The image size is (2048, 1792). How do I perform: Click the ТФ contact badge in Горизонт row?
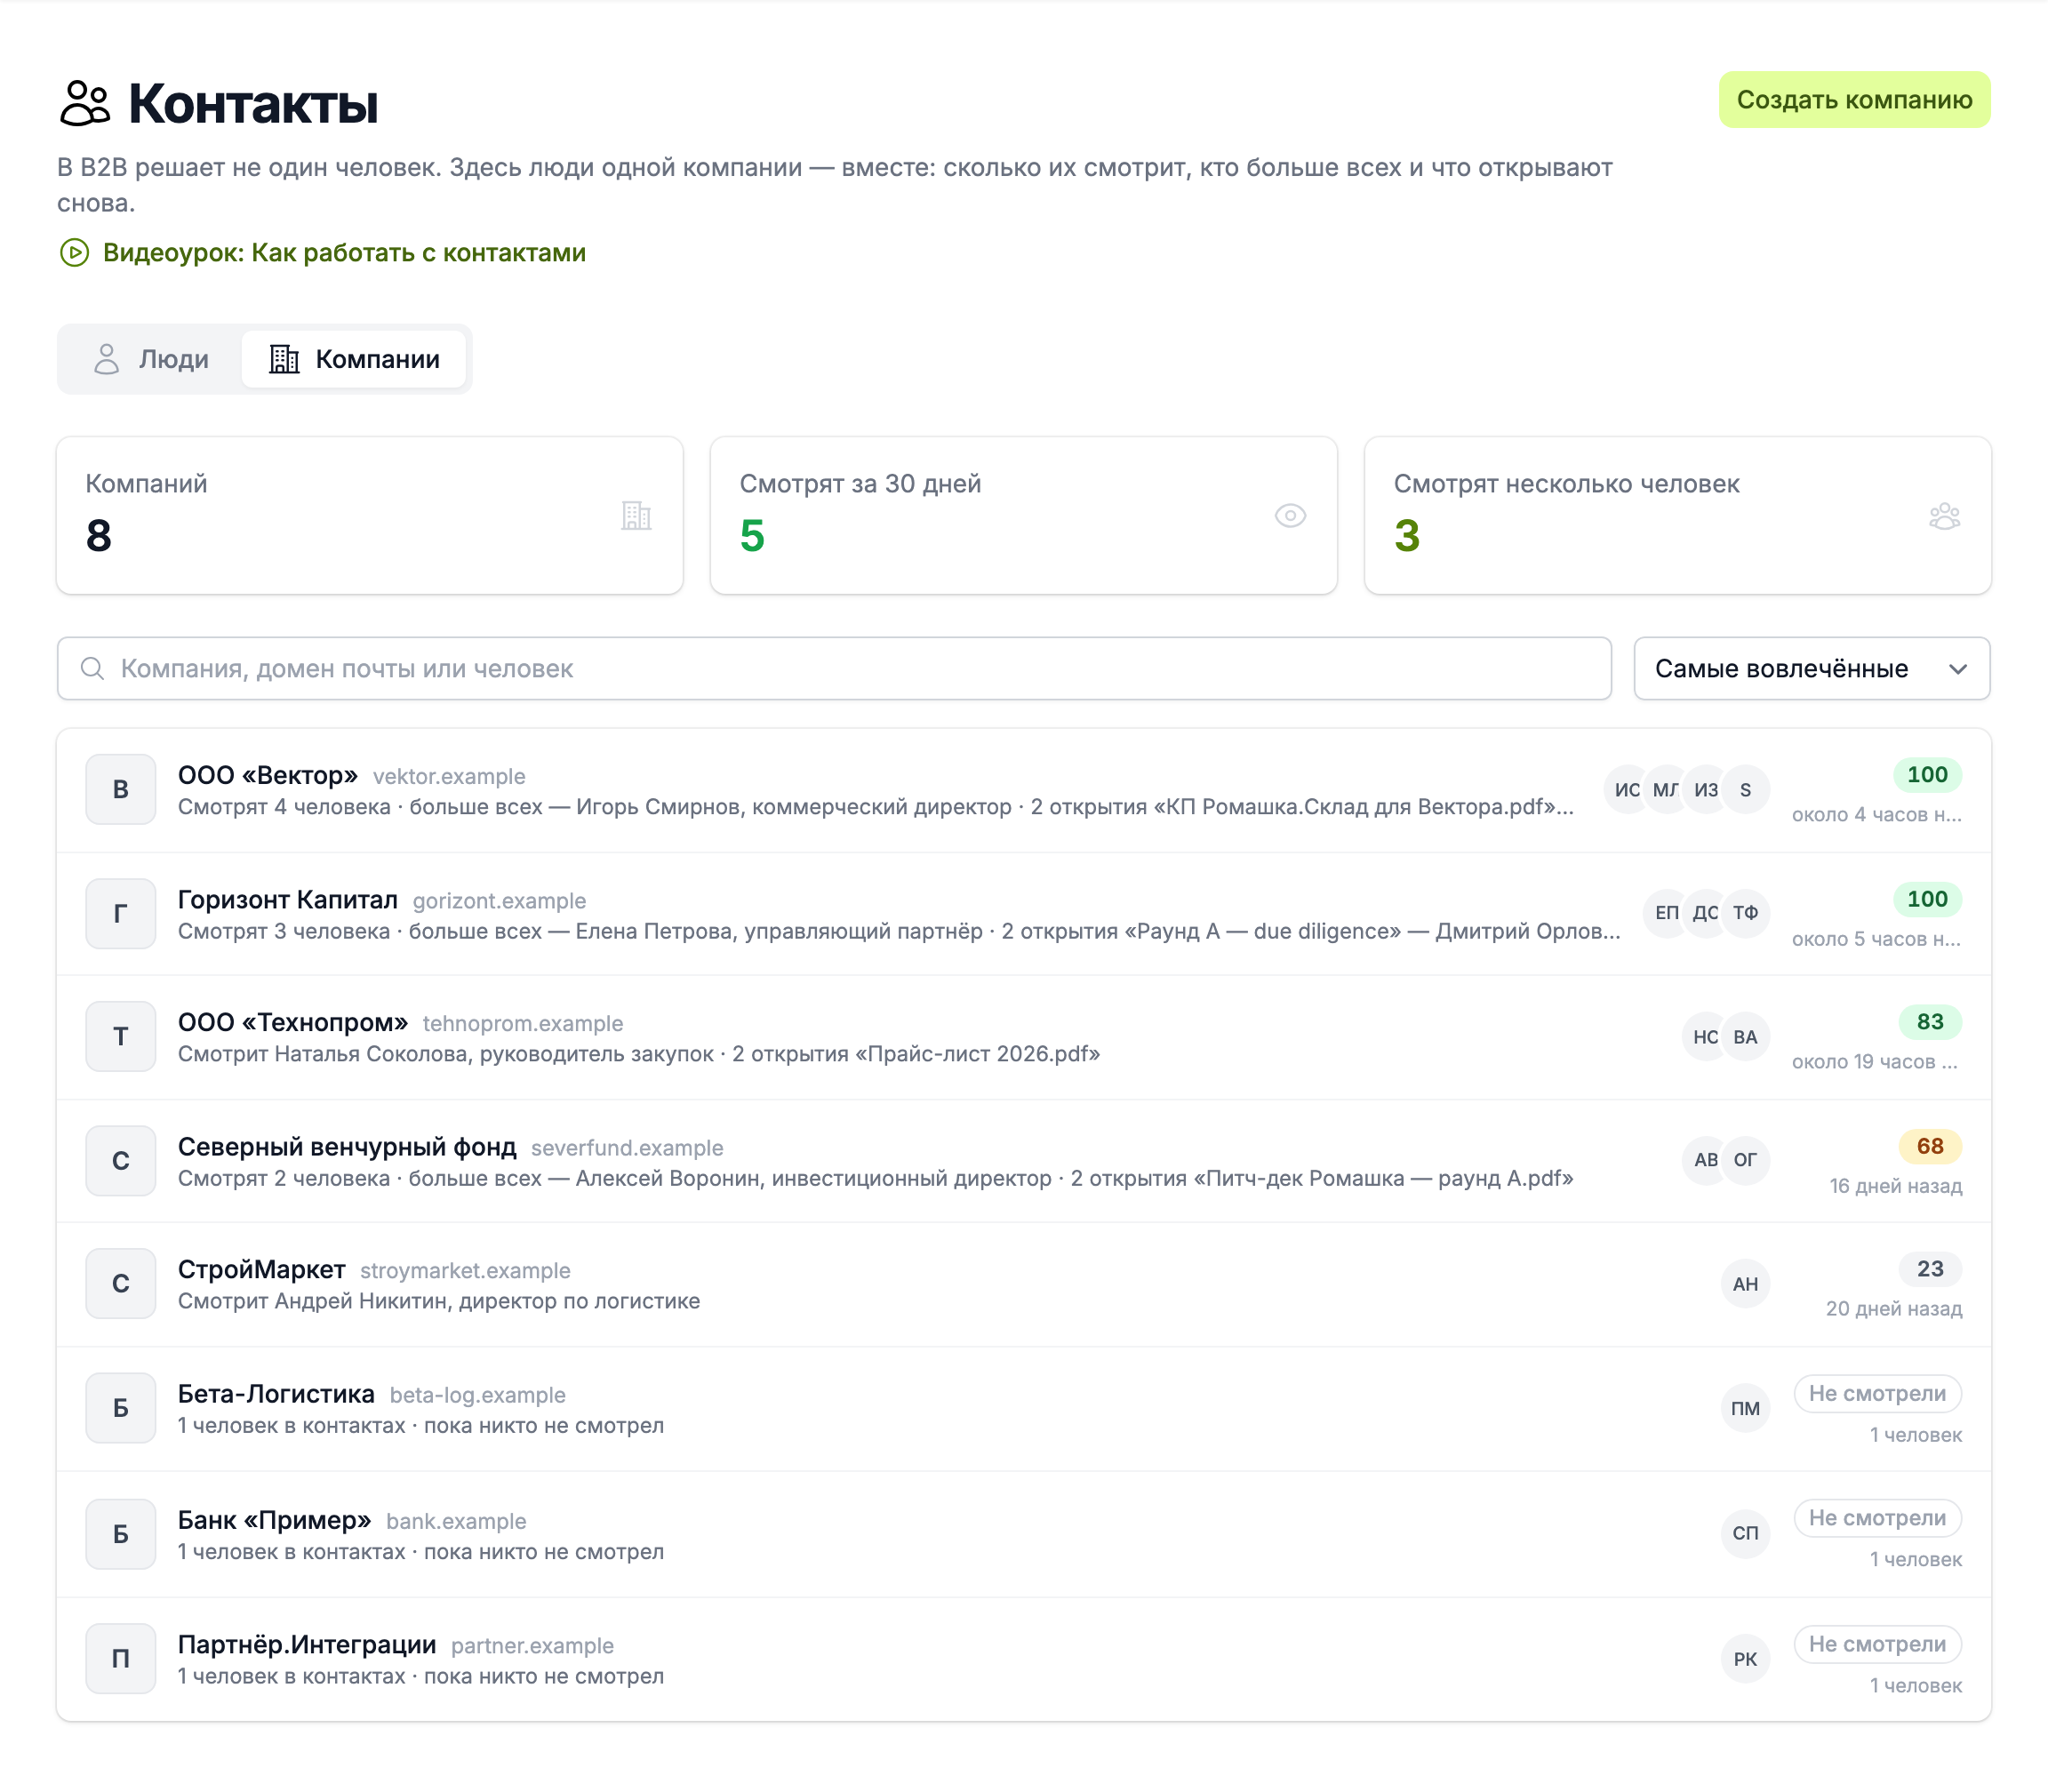click(1745, 913)
